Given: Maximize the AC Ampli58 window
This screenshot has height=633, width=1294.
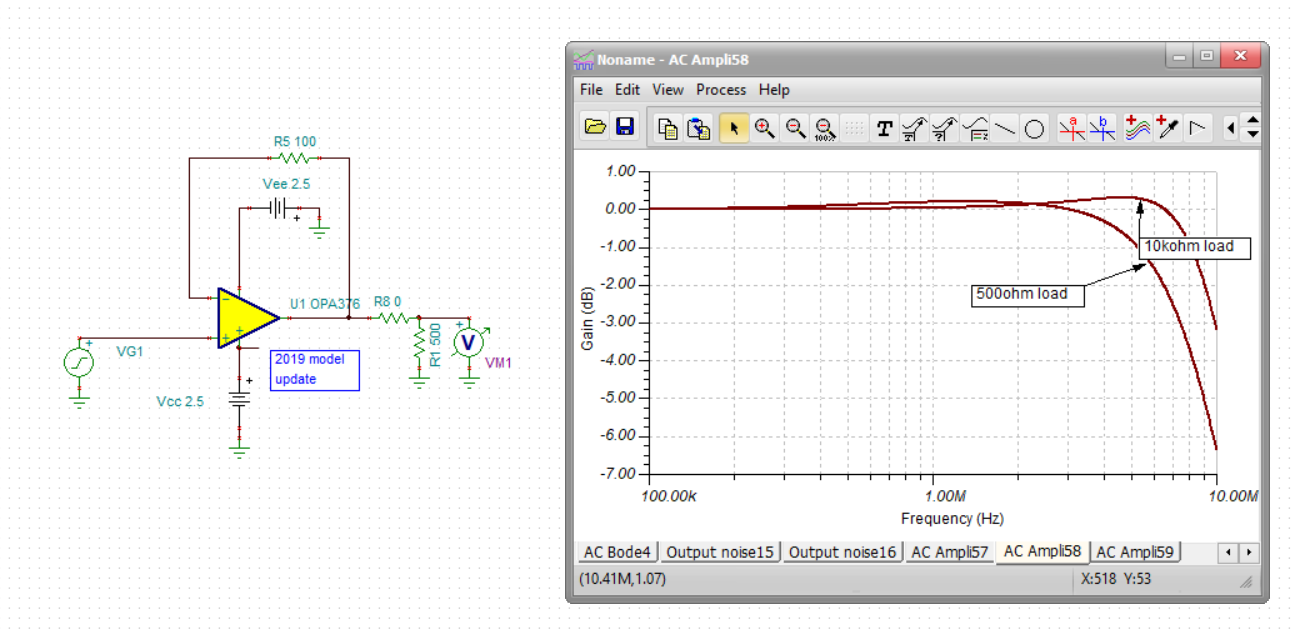Looking at the screenshot, I should (1207, 56).
